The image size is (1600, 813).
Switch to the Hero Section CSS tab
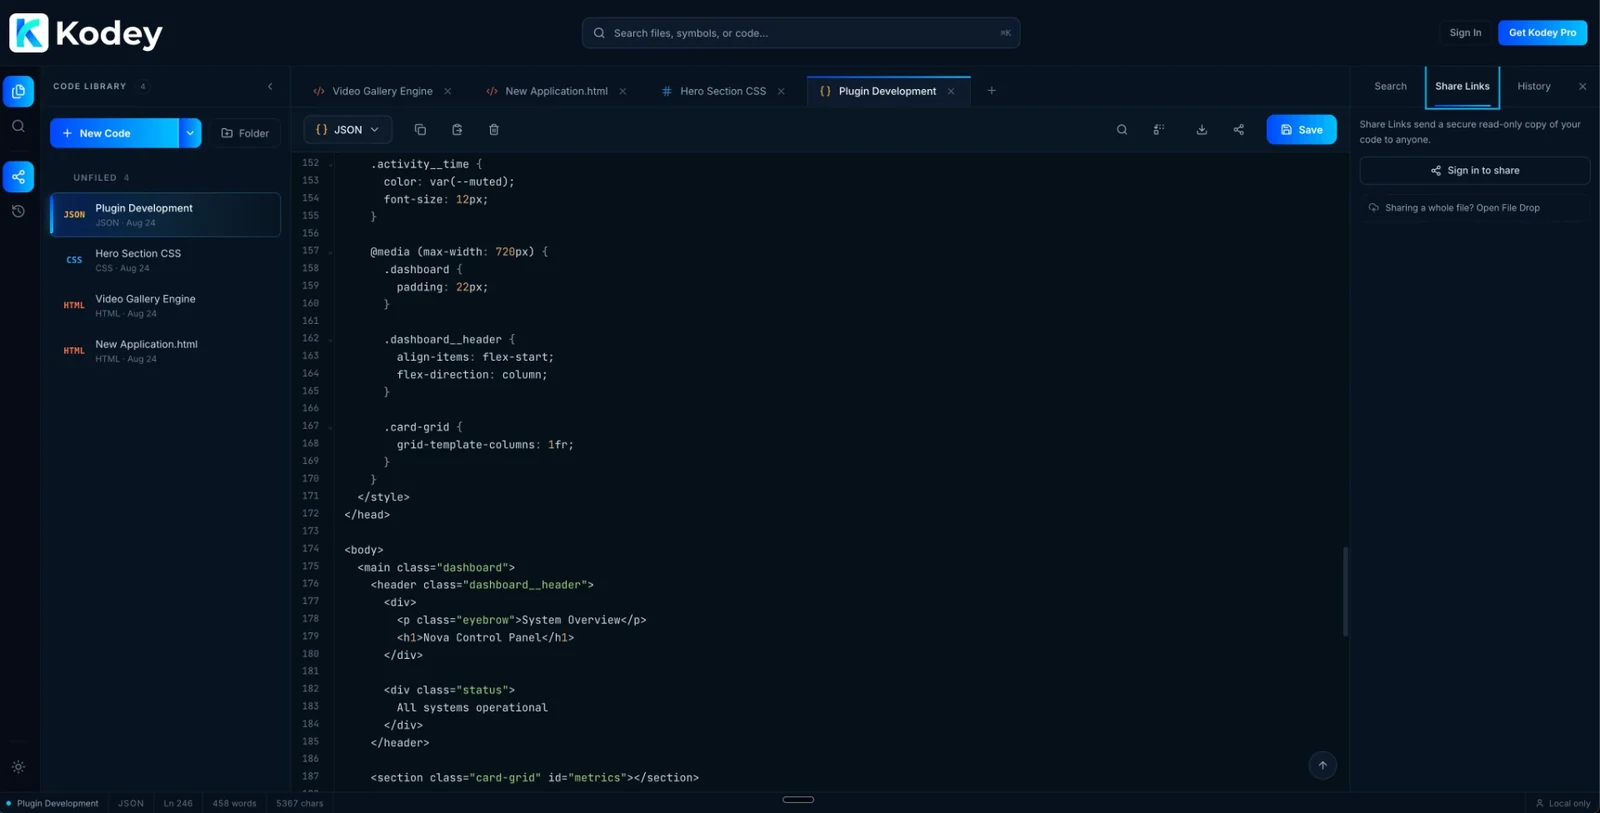click(723, 91)
